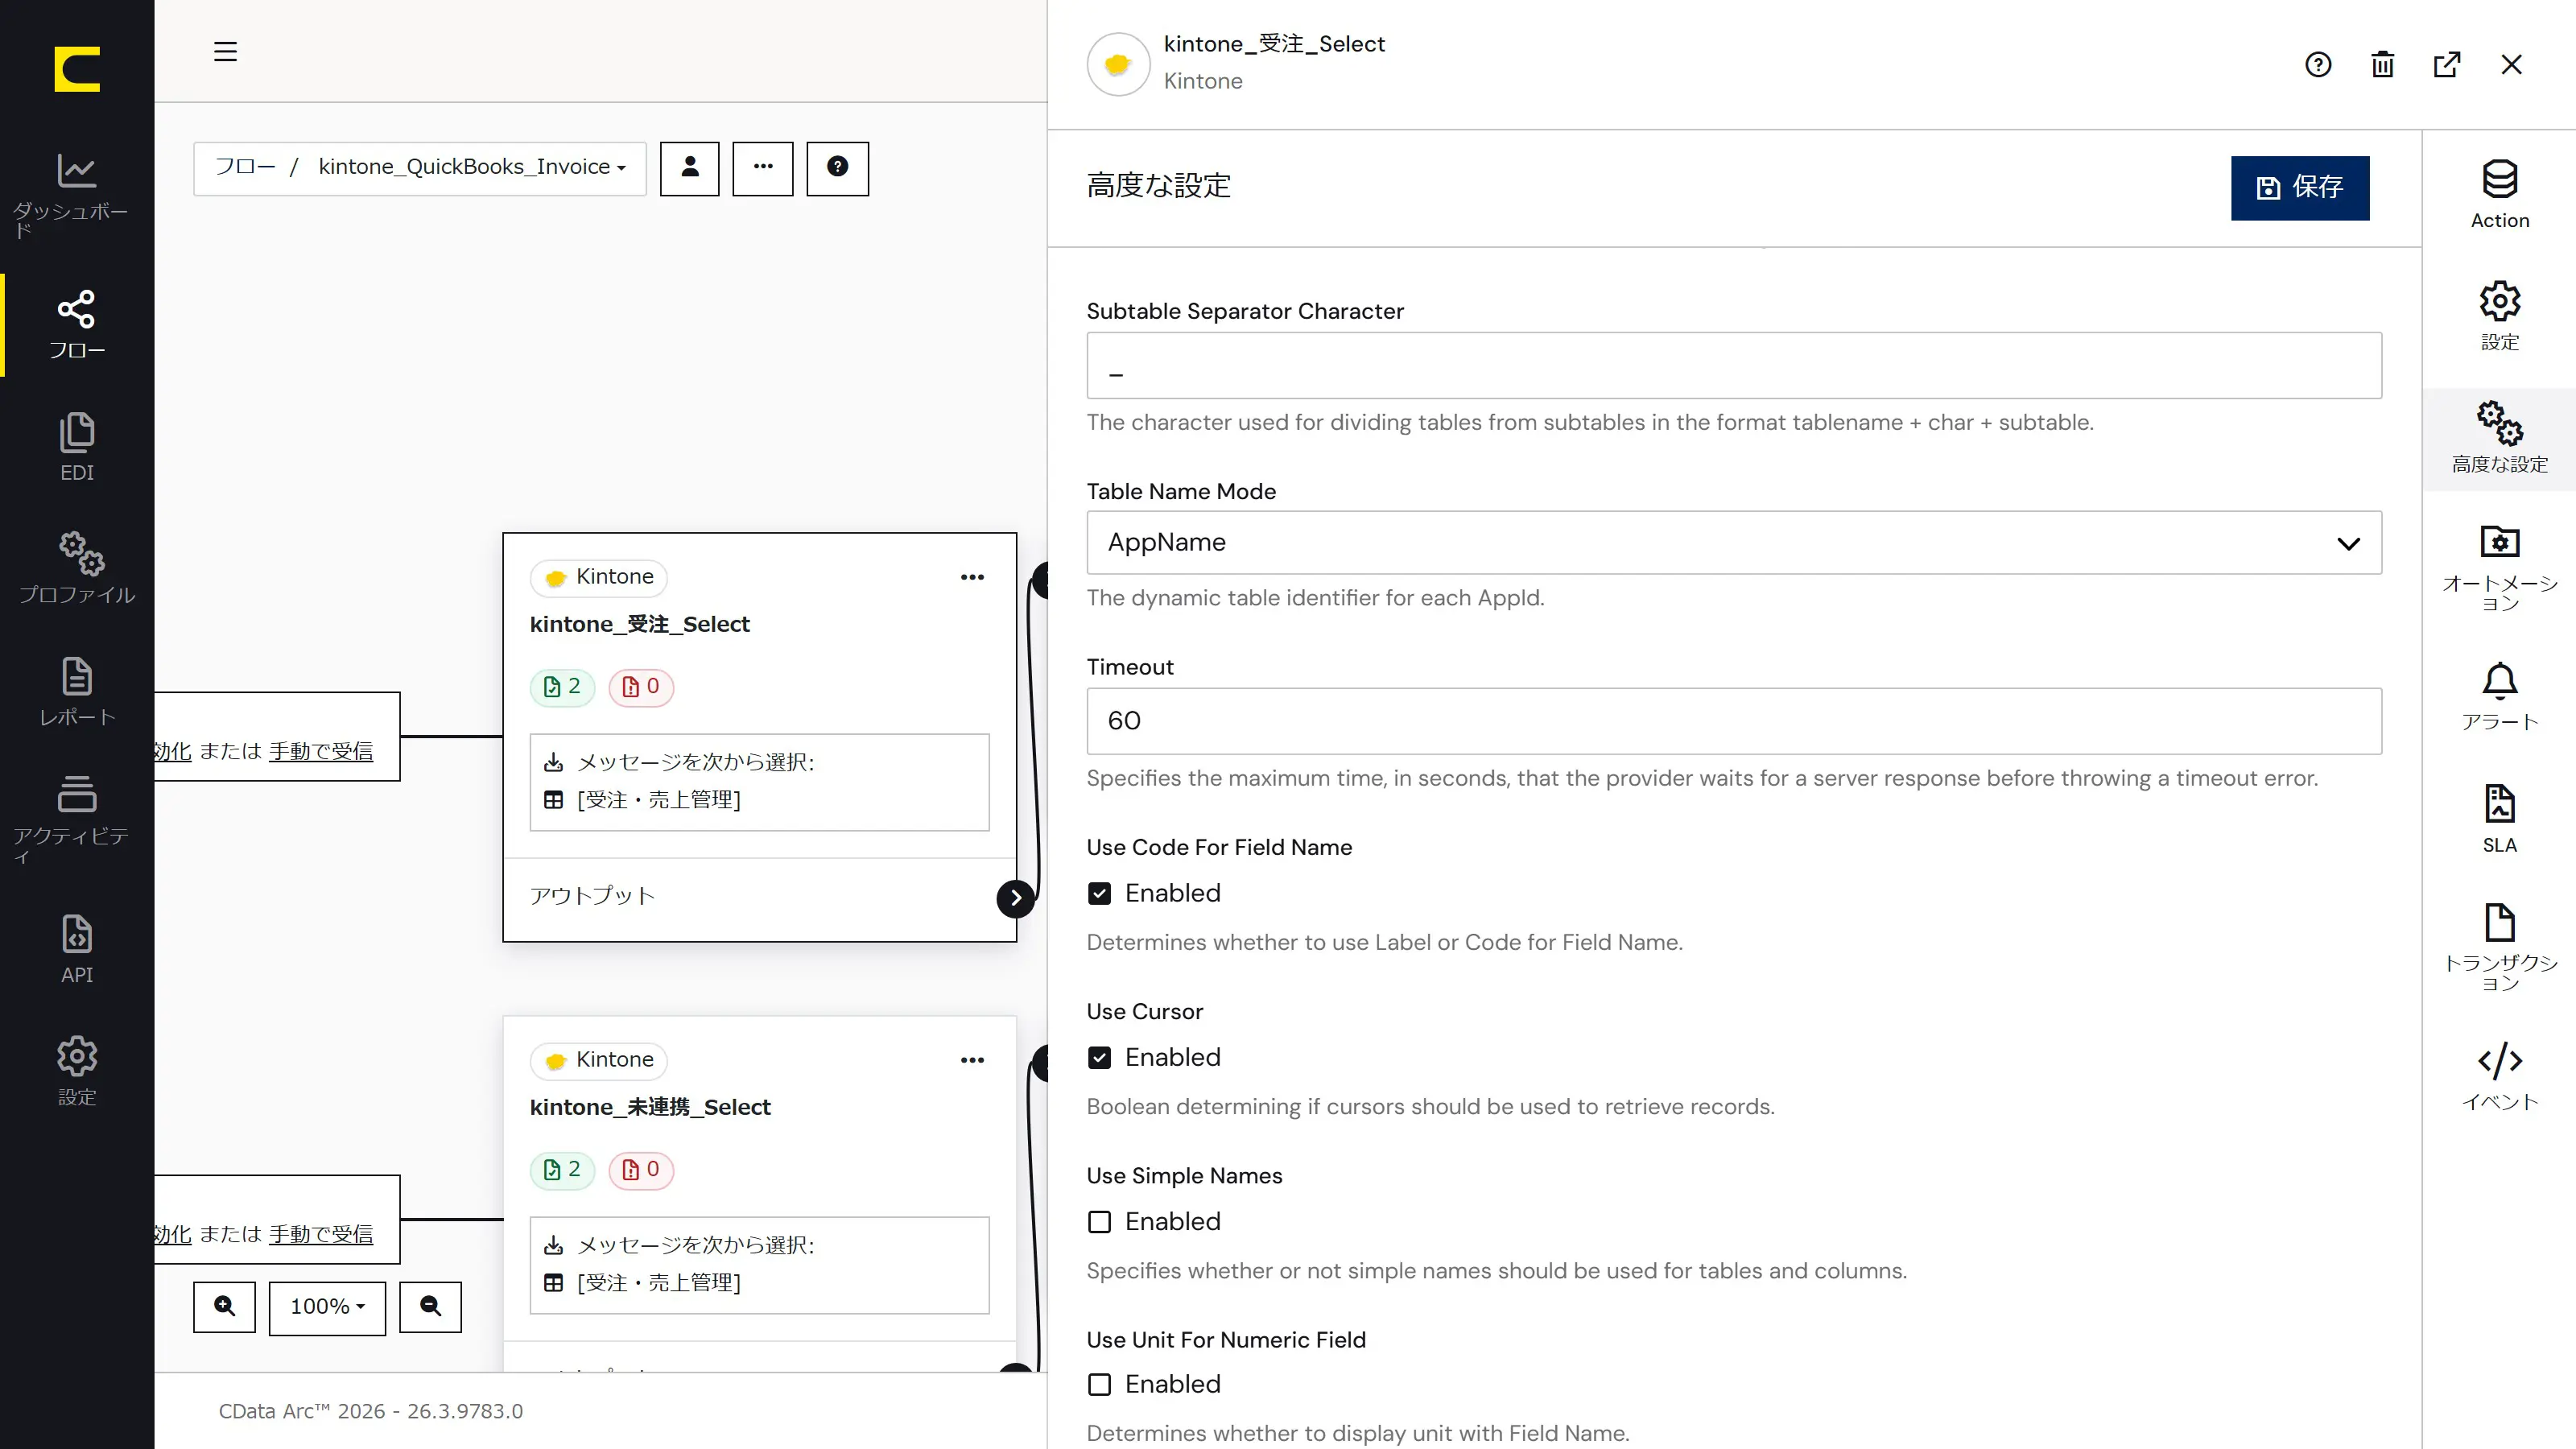
Task: Open connector in new window icon
Action: pyautogui.click(x=2446, y=65)
